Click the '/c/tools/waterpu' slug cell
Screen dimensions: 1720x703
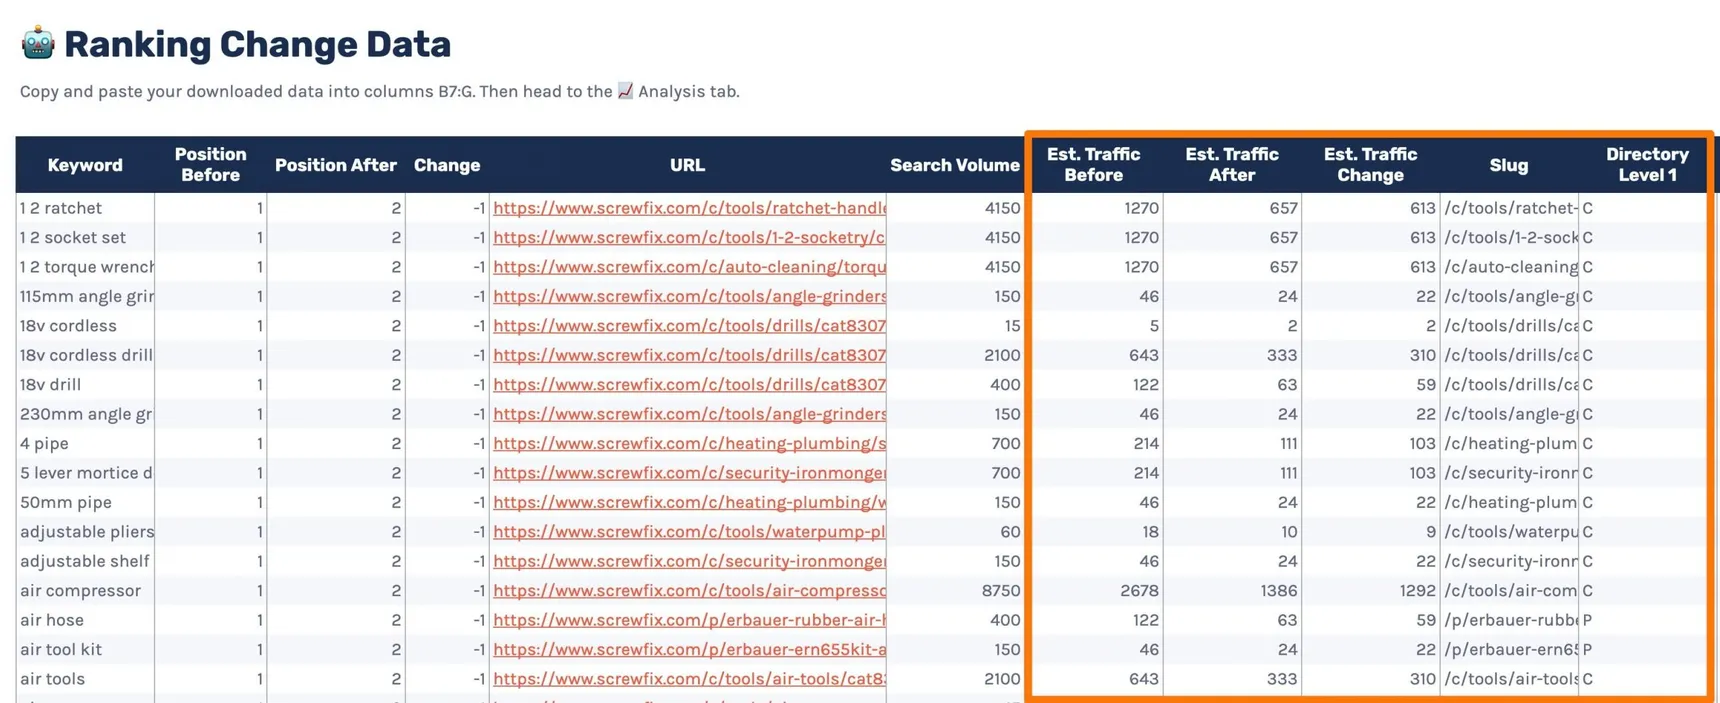[1509, 532]
